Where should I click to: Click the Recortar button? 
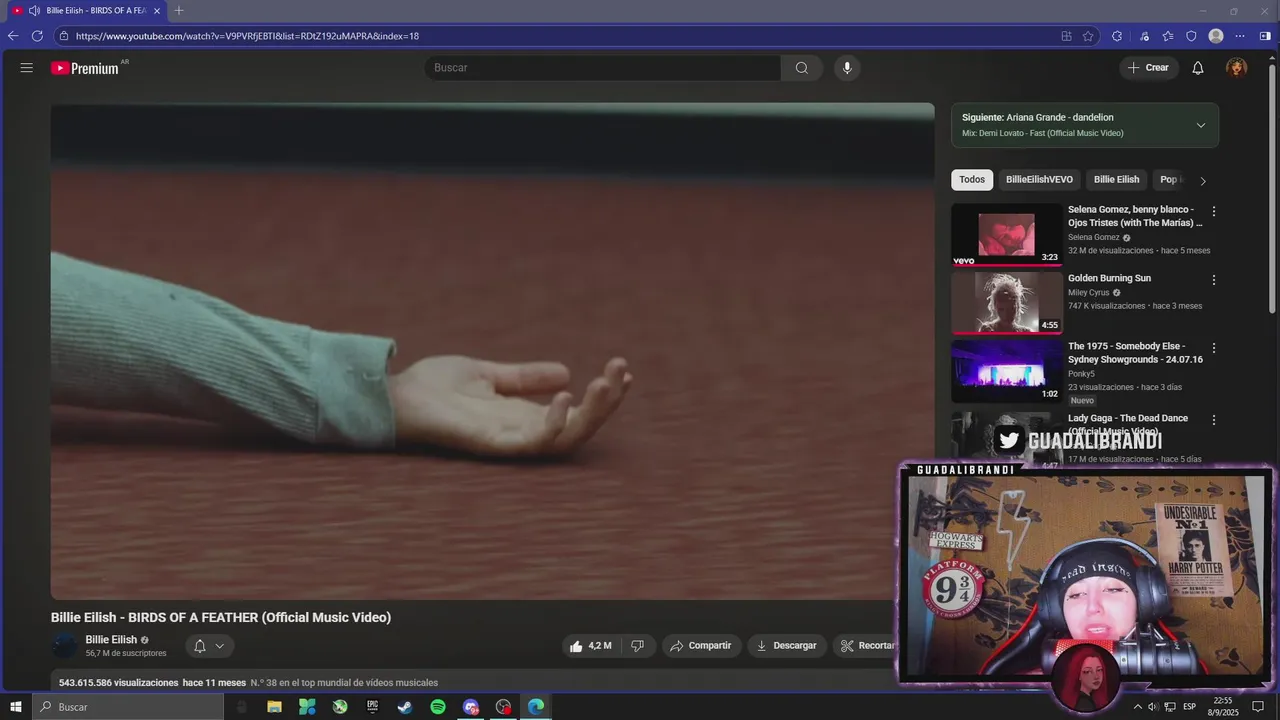pyautogui.click(x=866, y=646)
